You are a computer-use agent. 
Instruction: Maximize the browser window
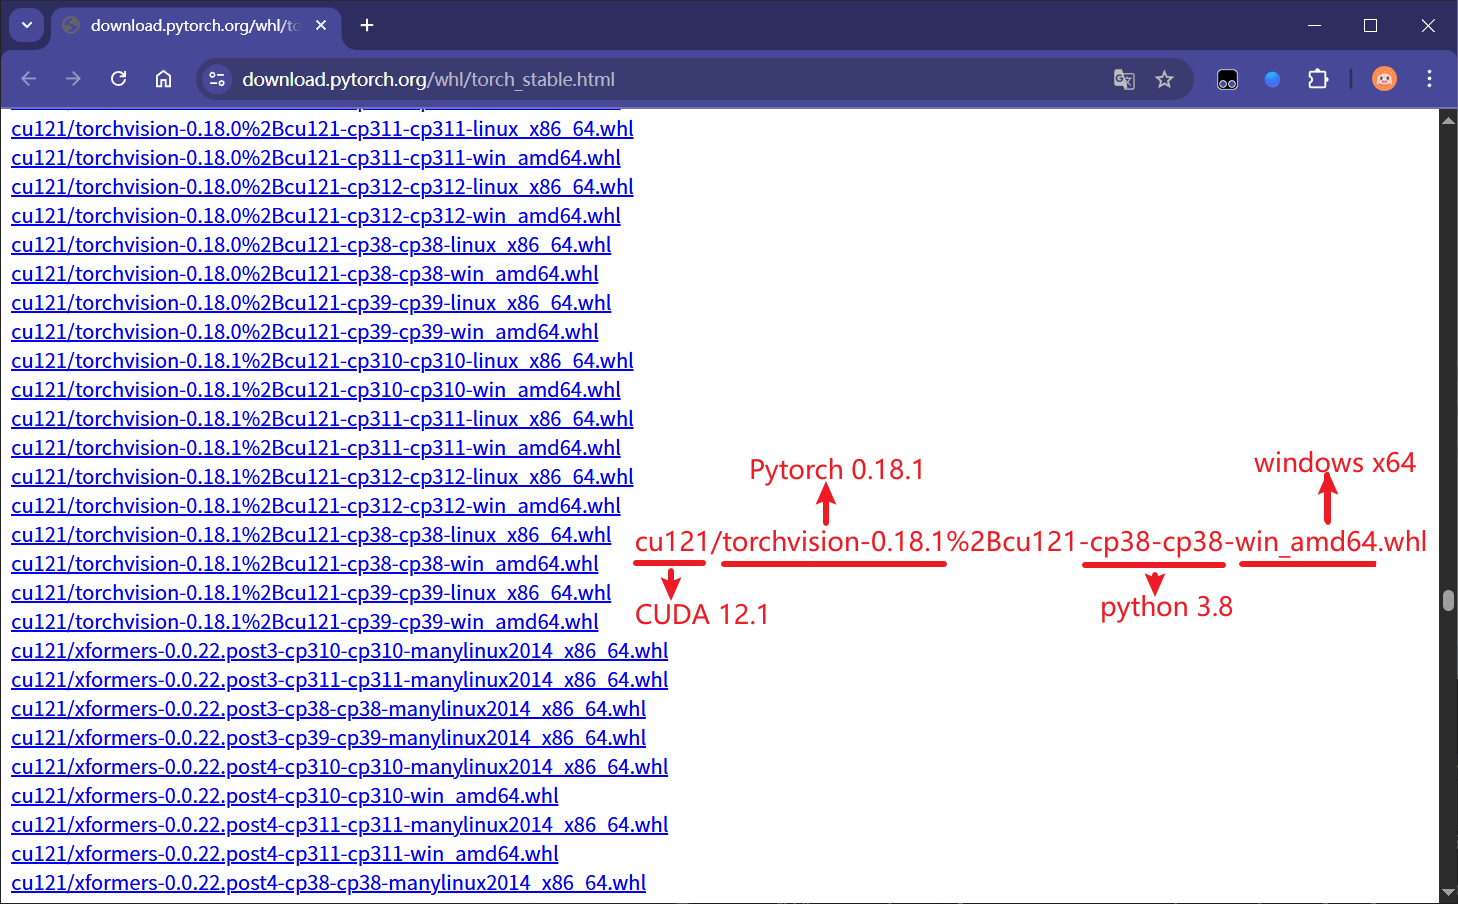pyautogui.click(x=1370, y=25)
